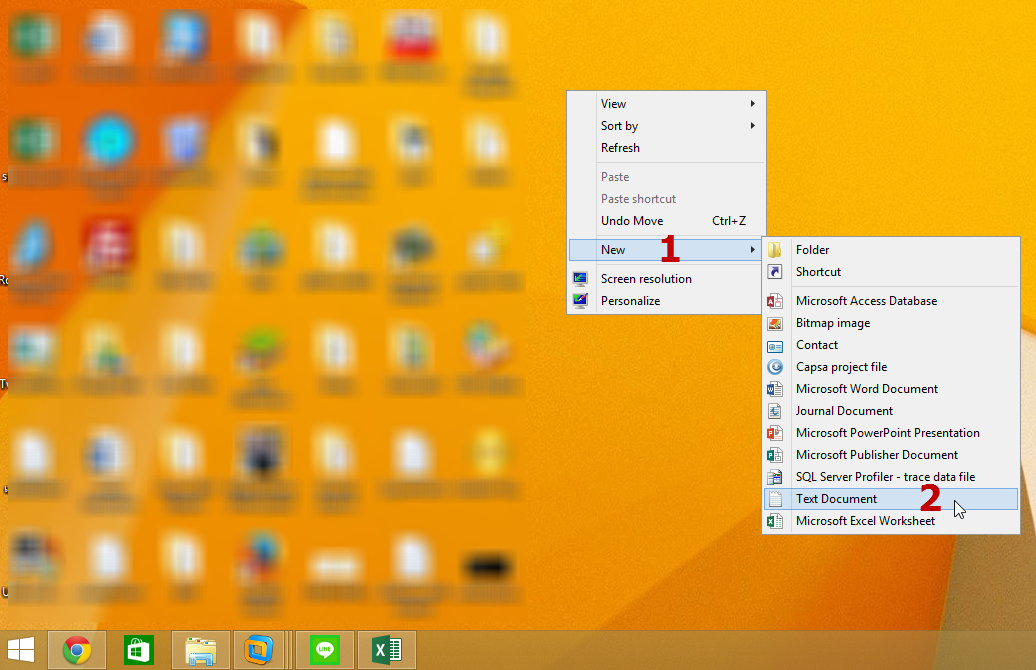Refresh the desktop
1036x670 pixels.
620,147
